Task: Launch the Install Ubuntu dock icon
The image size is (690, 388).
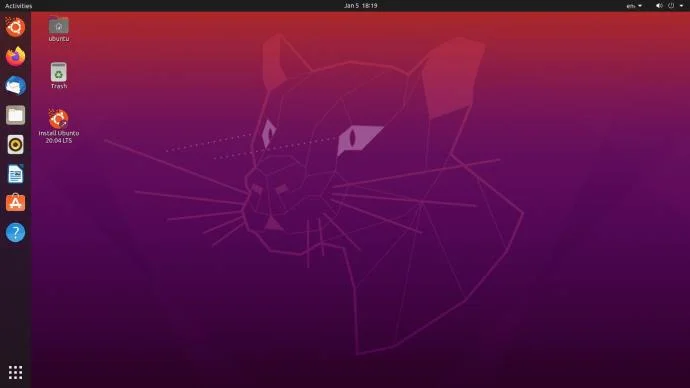Action: point(15,27)
